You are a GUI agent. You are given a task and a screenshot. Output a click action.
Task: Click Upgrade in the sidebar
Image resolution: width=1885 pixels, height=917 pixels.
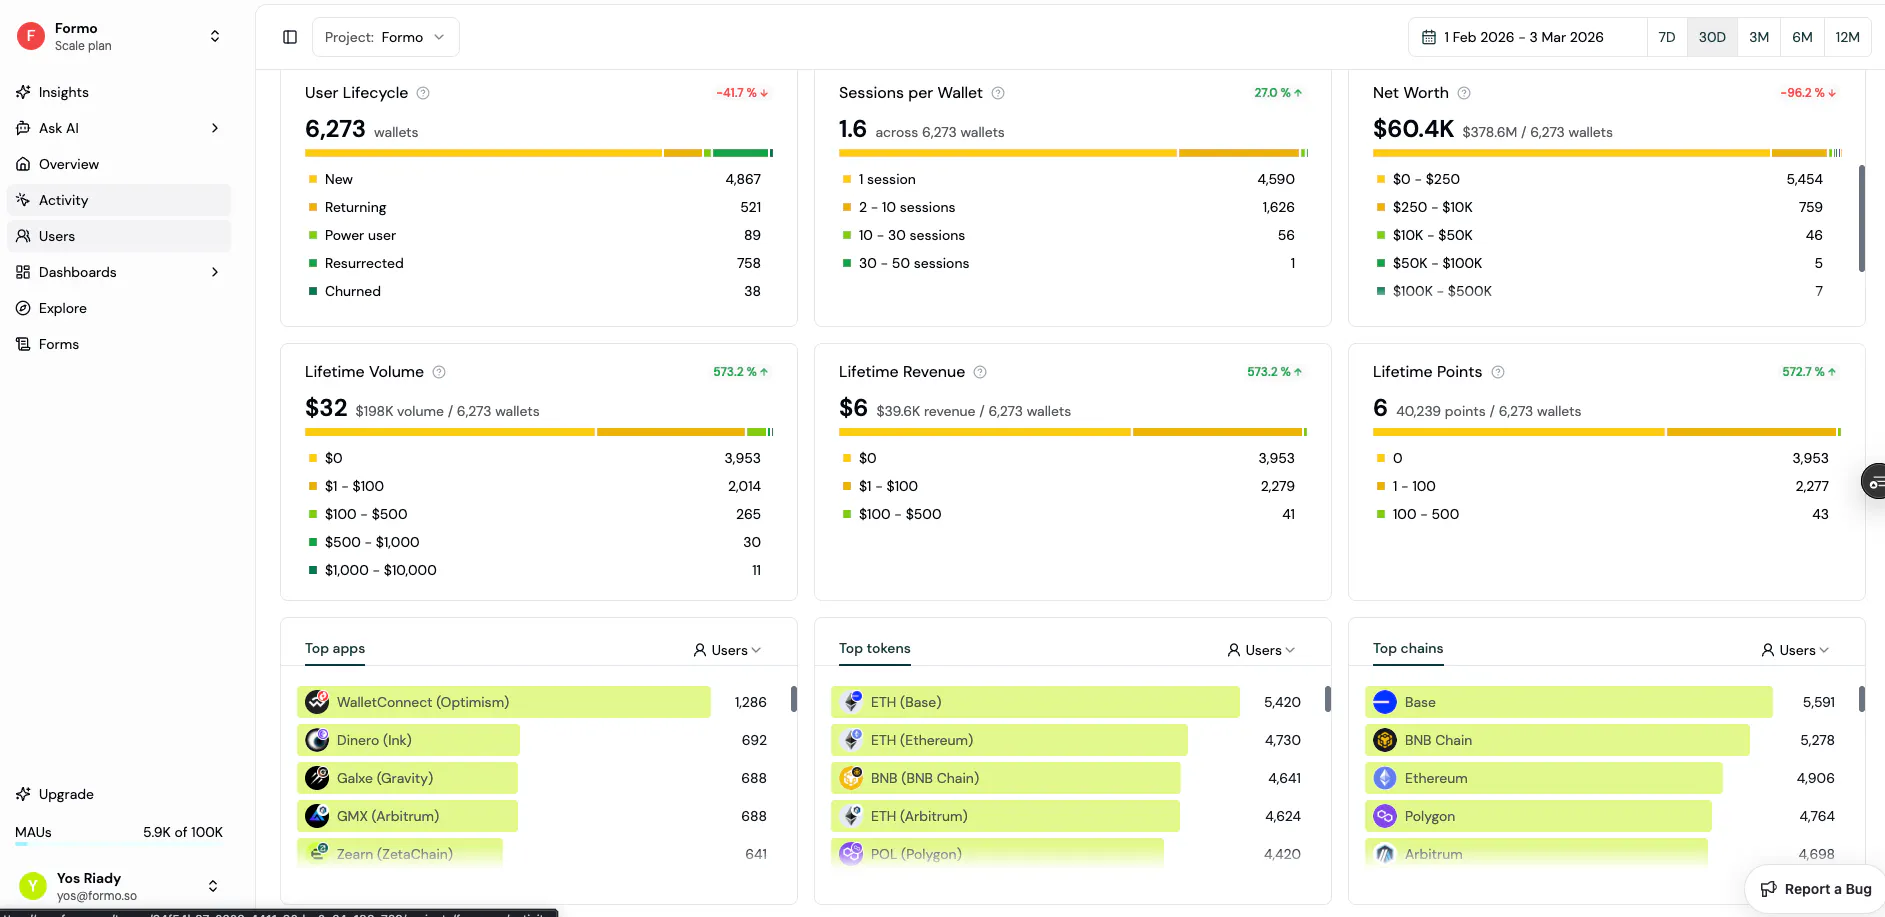66,794
